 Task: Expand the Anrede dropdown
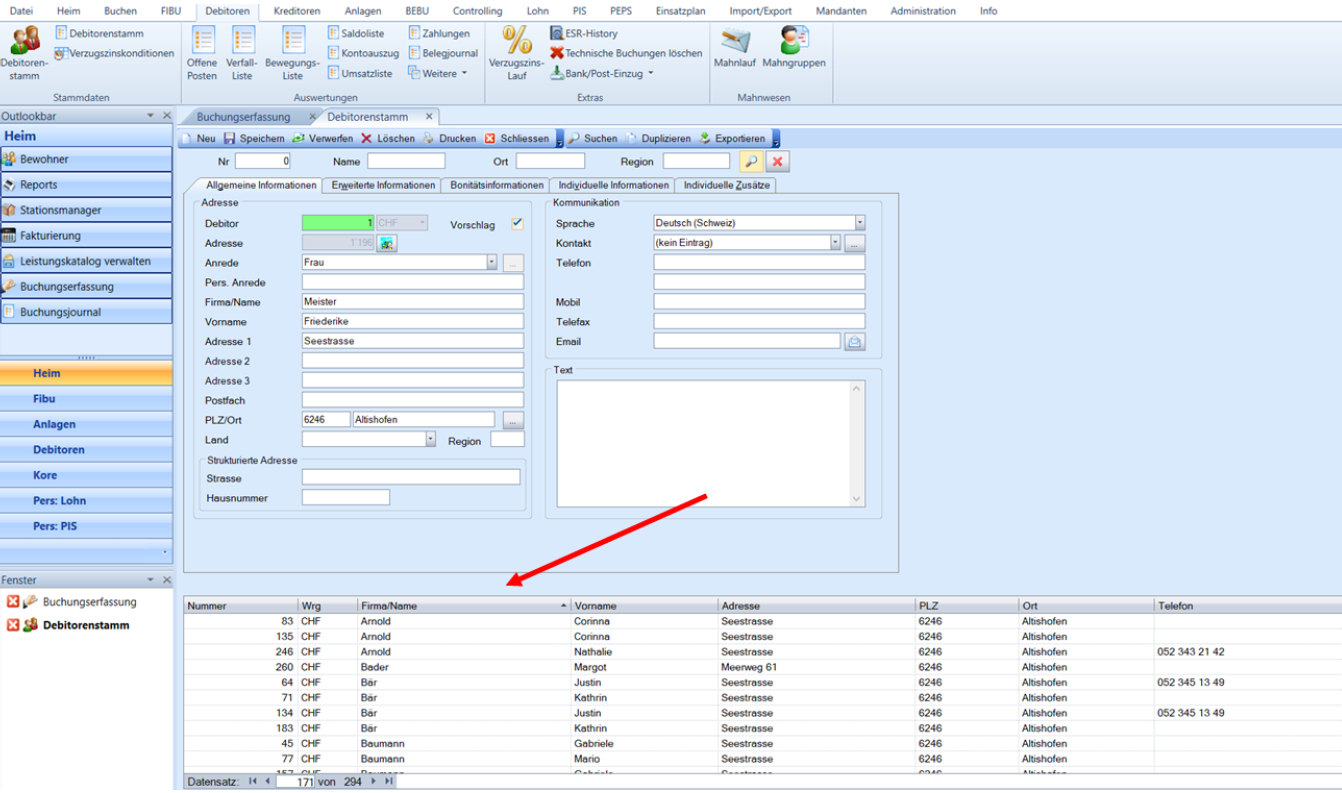coord(491,263)
